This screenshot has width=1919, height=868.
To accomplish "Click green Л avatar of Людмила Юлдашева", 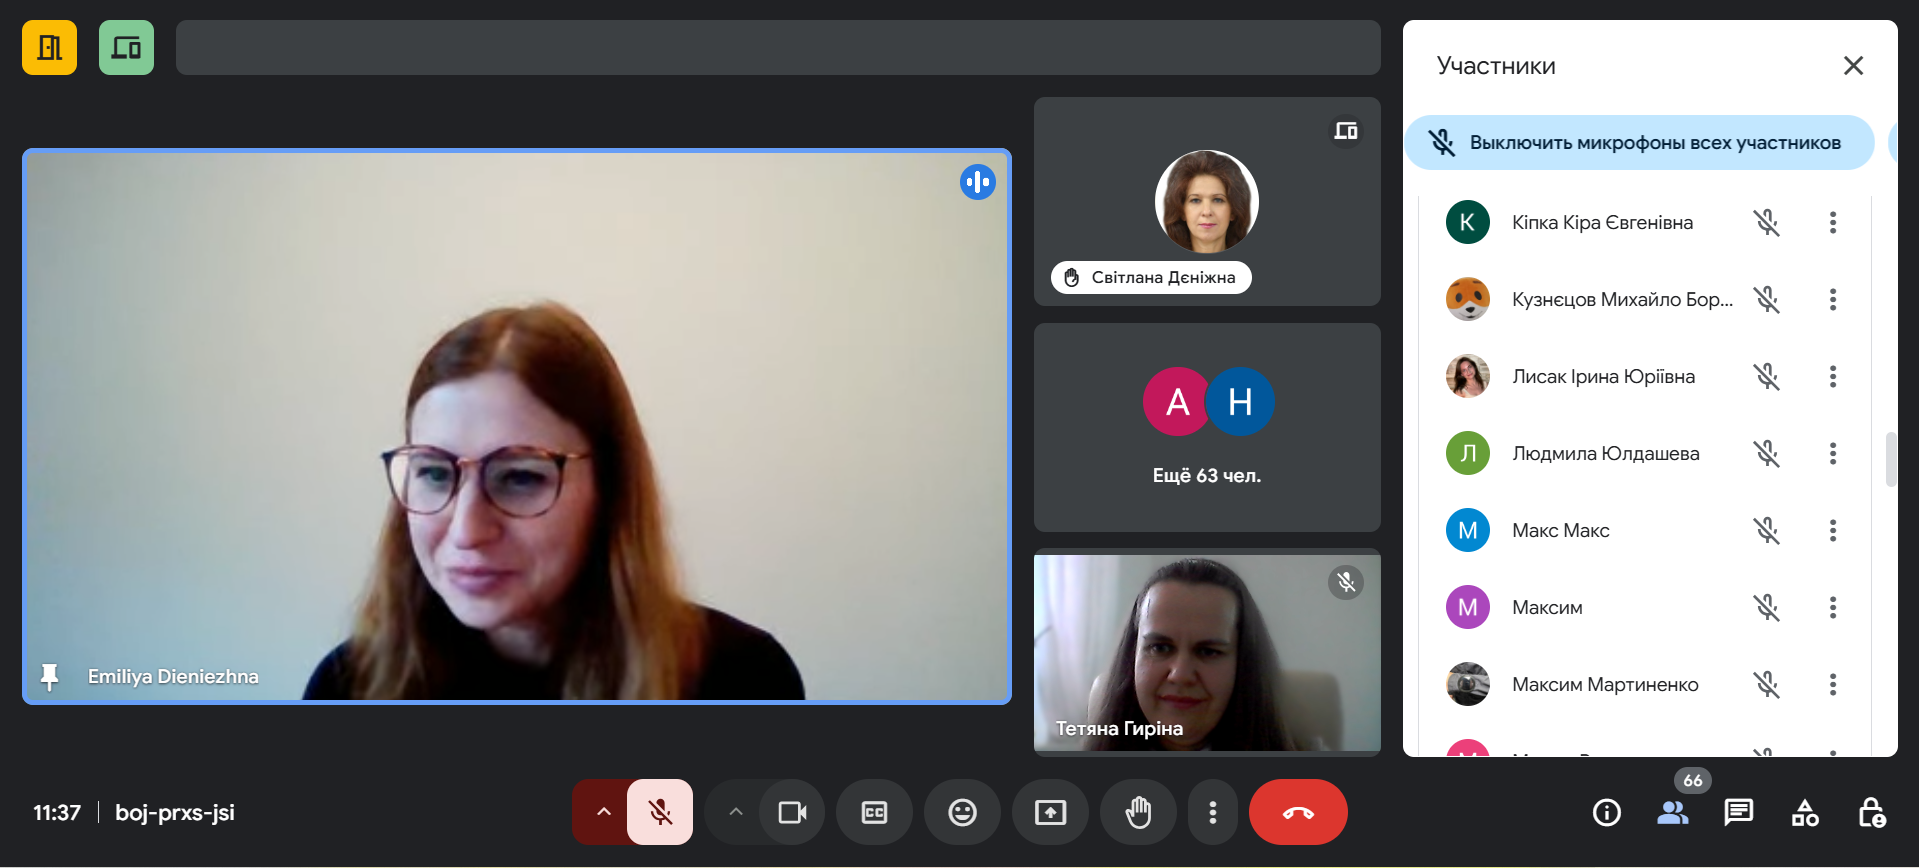I will pos(1467,453).
